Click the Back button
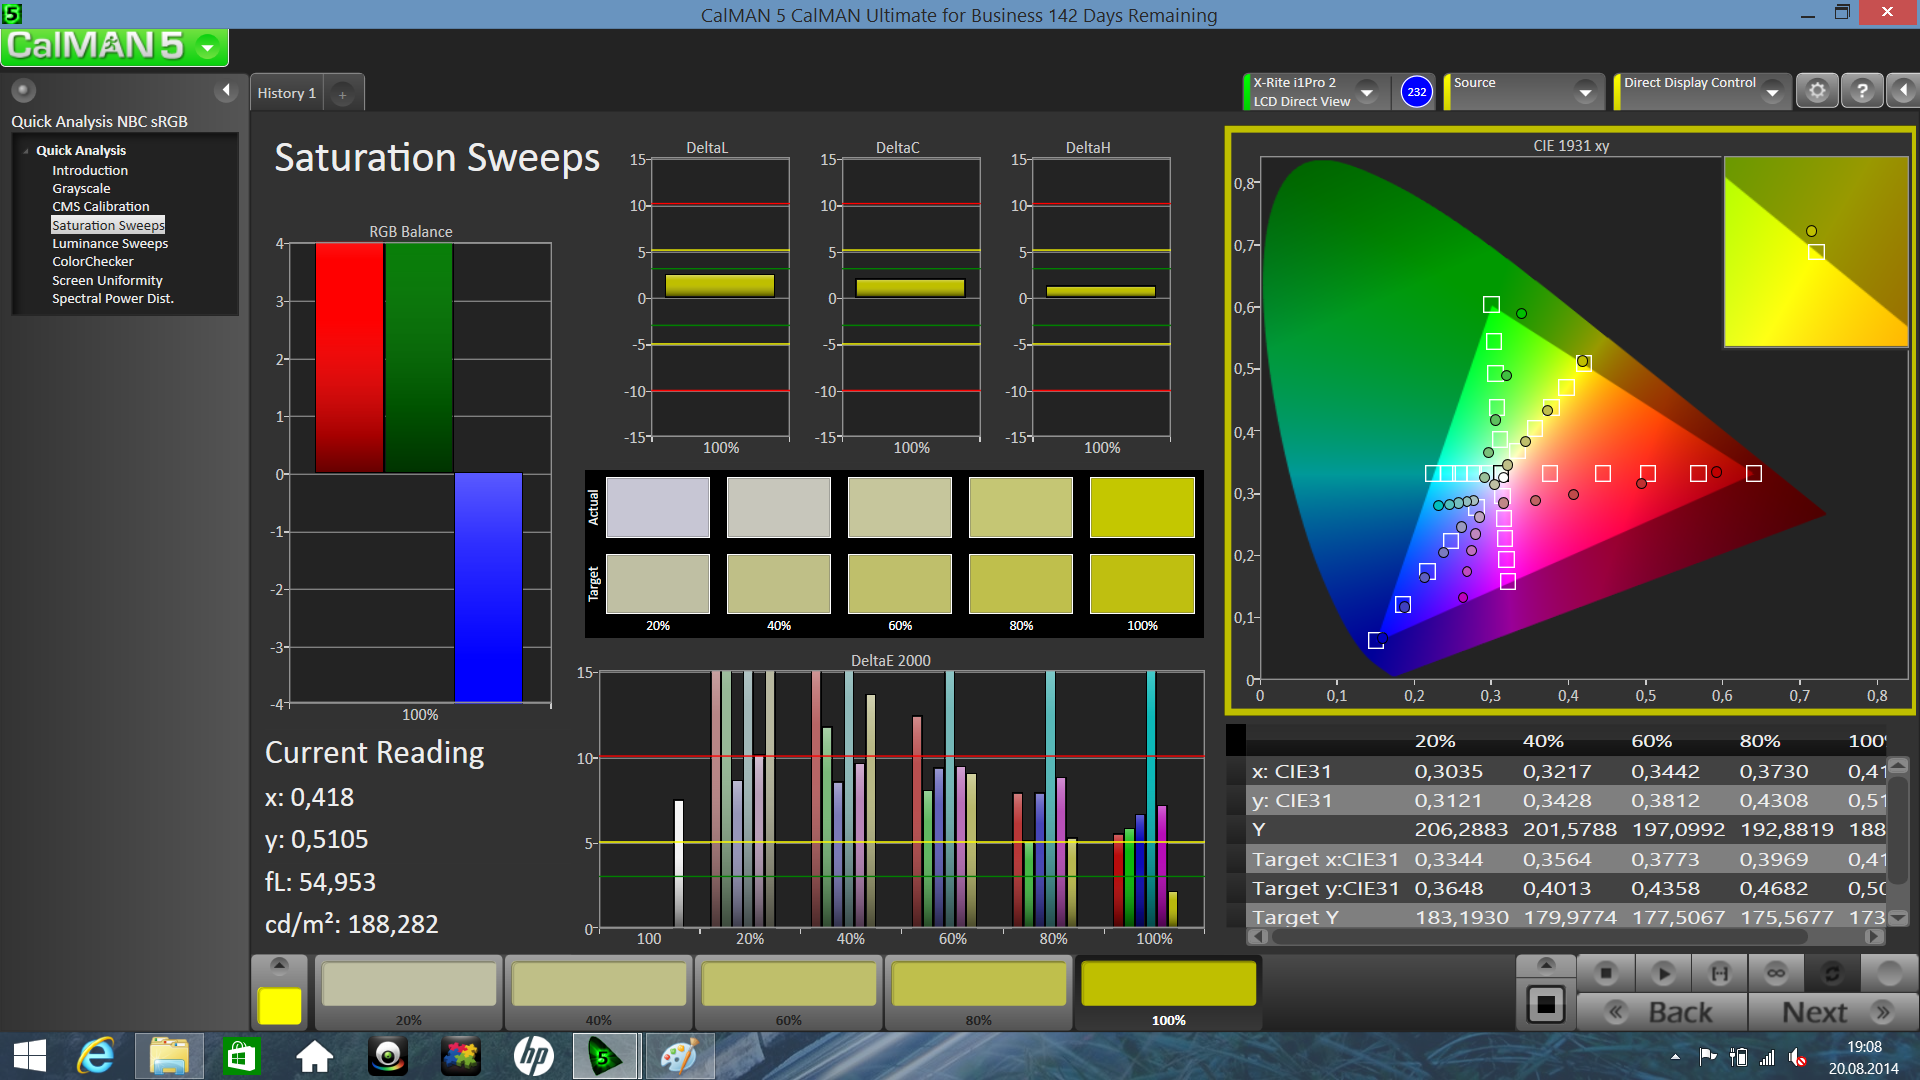The width and height of the screenshot is (1920, 1080). 1662,1012
